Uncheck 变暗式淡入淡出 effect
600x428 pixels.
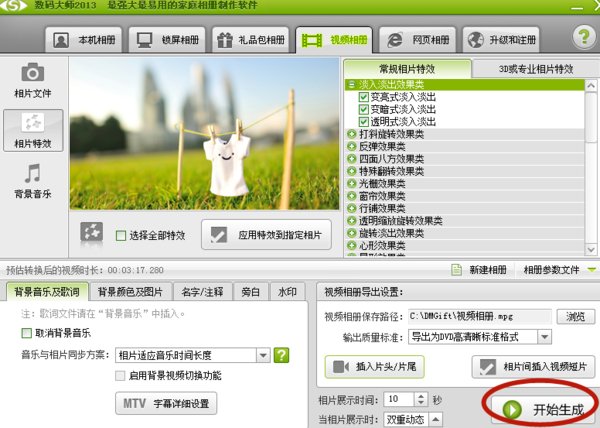coord(364,109)
